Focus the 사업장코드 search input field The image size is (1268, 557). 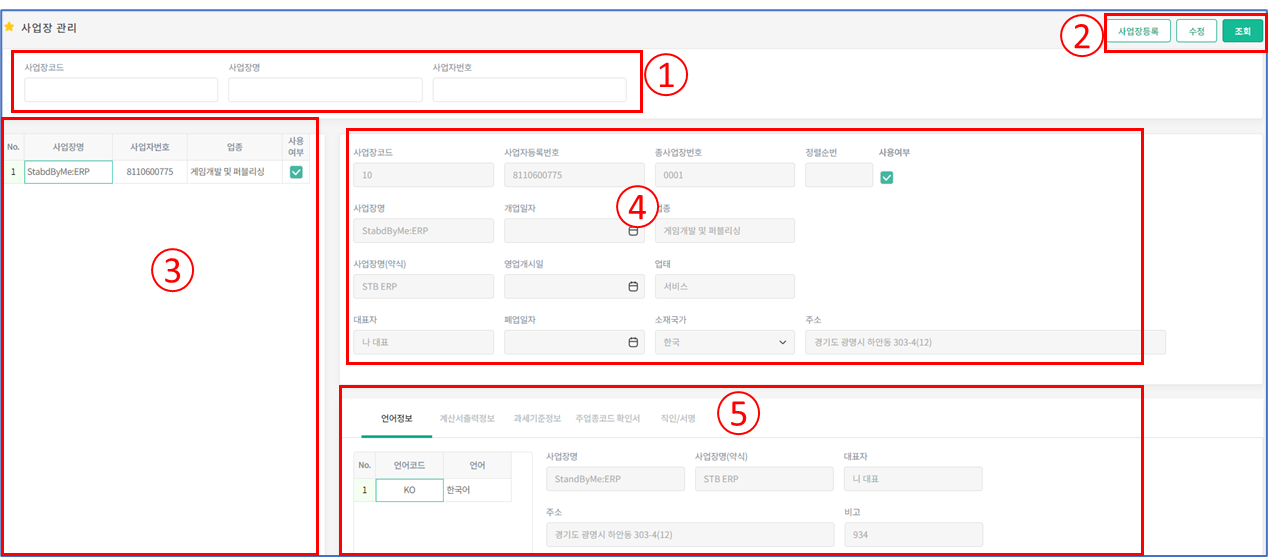pyautogui.click(x=121, y=90)
